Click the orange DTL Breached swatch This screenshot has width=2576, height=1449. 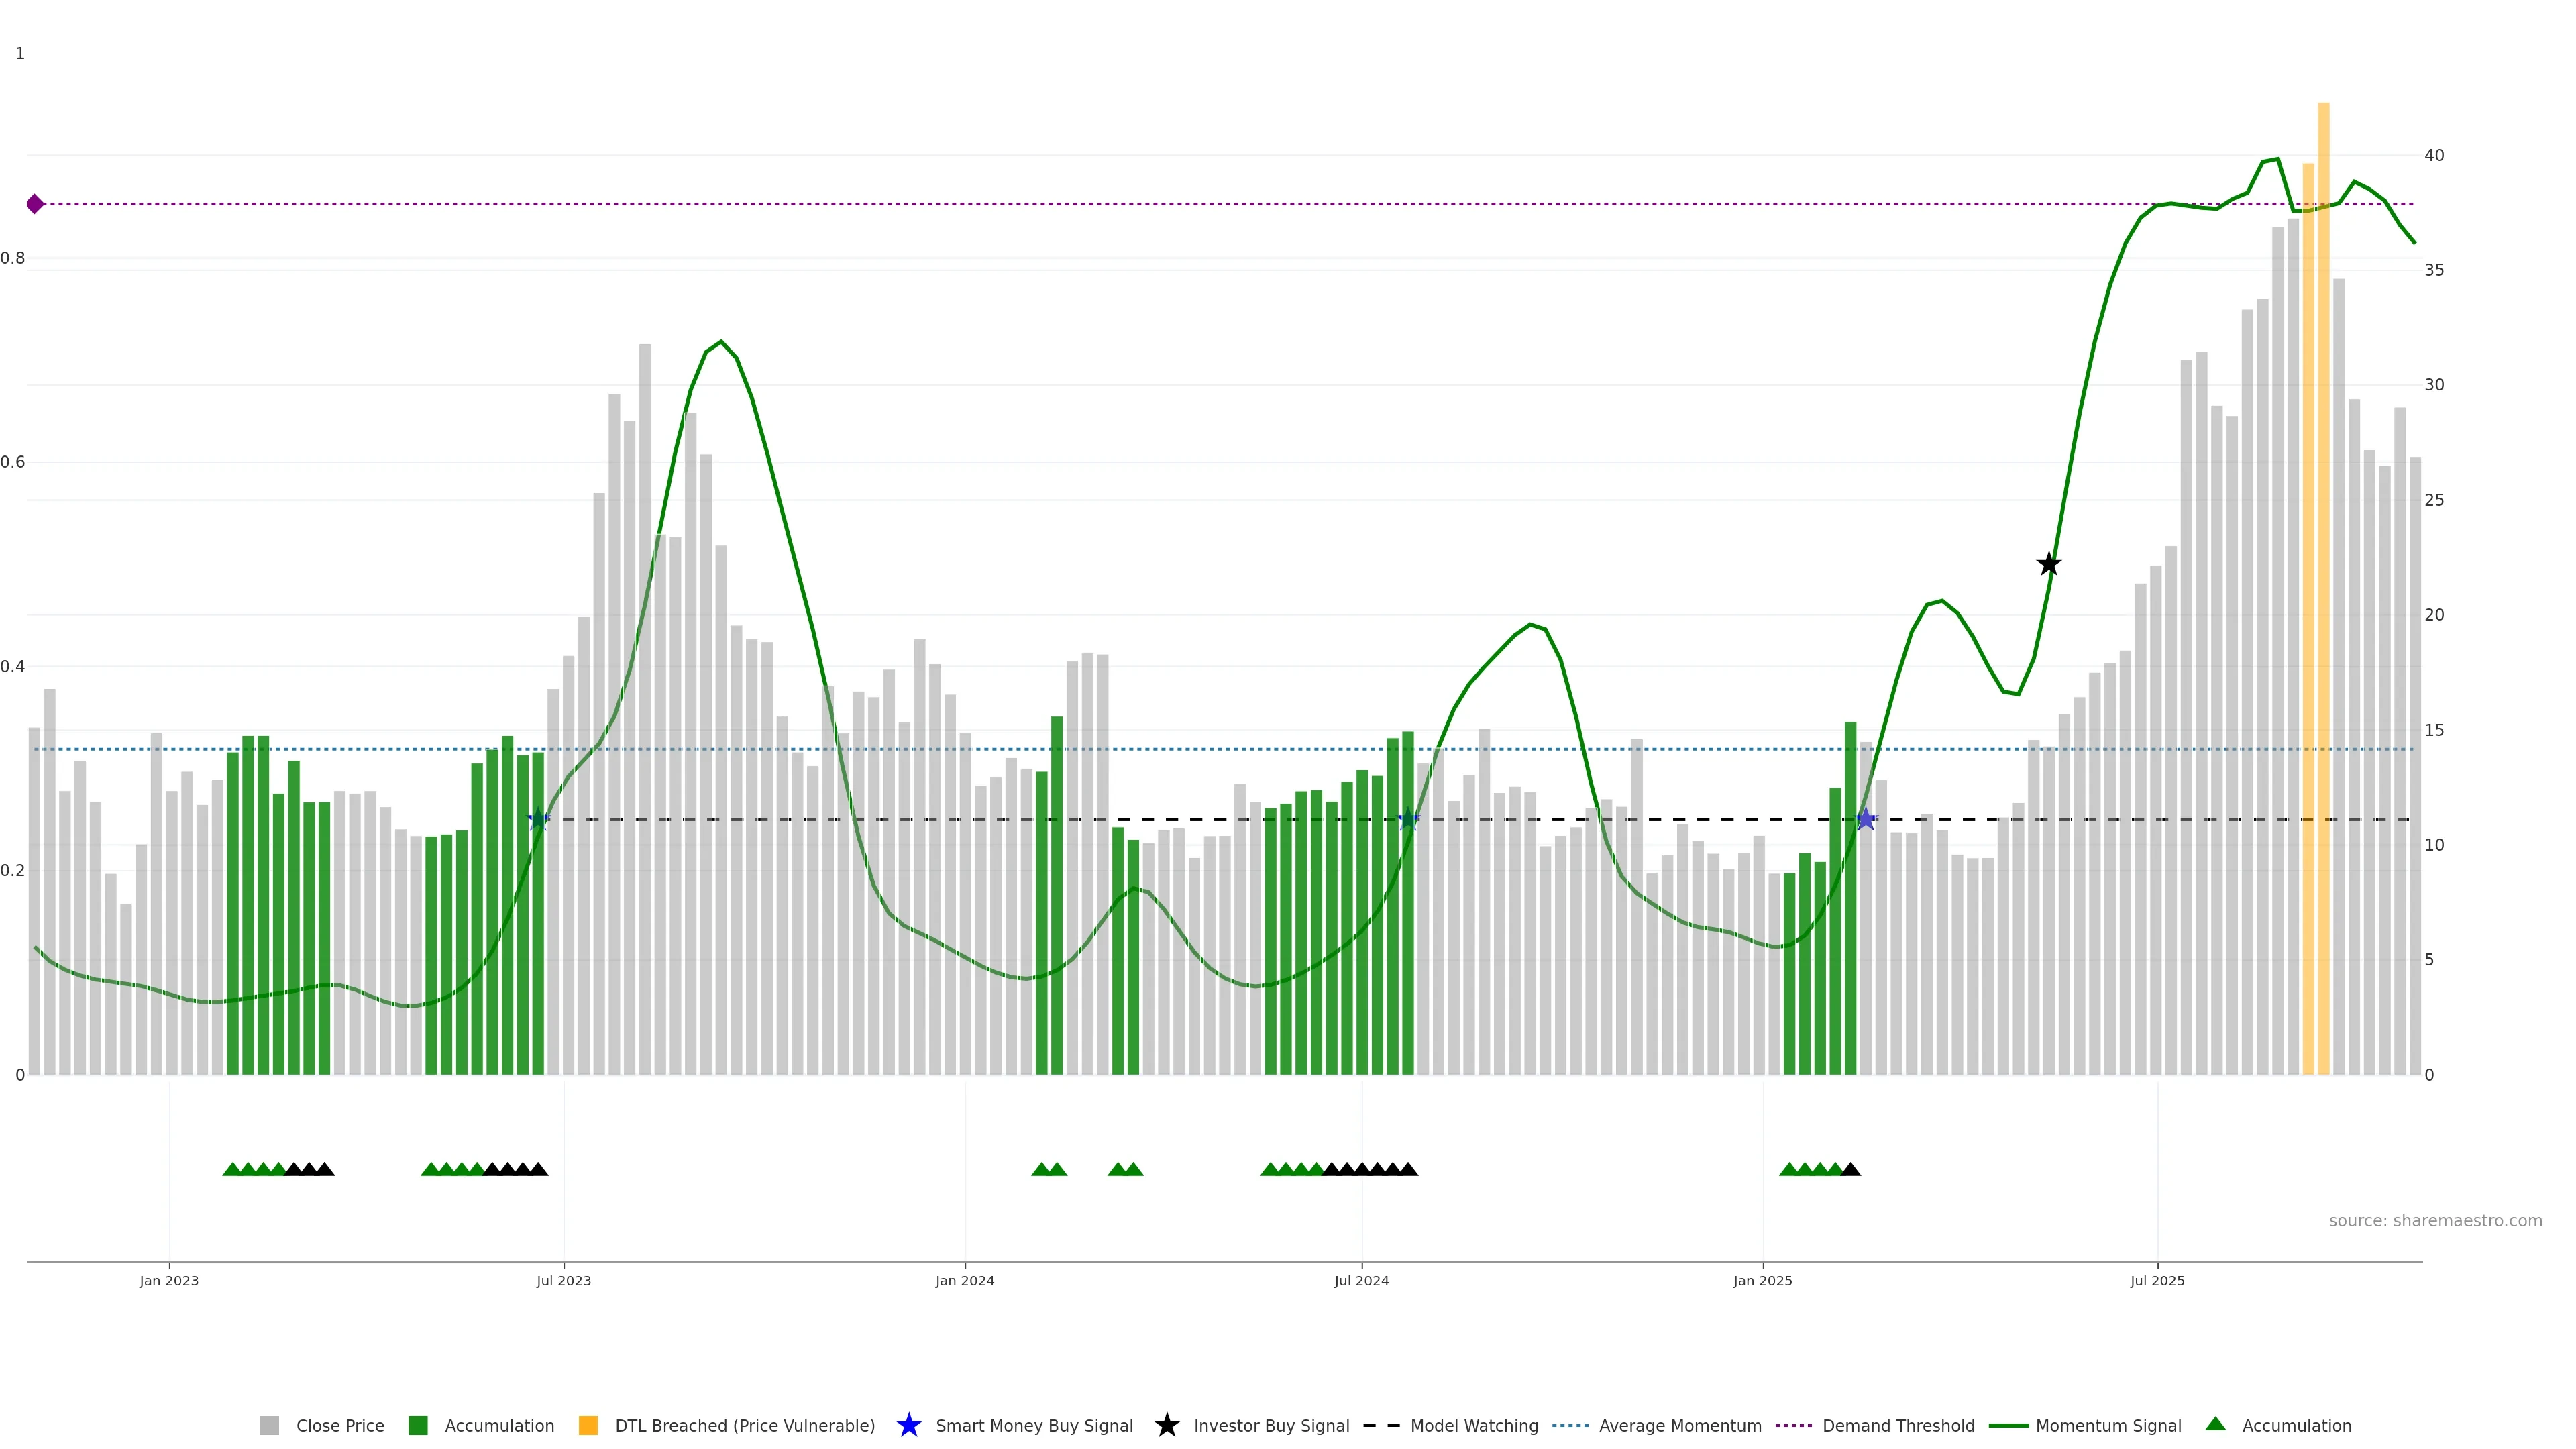click(588, 1426)
